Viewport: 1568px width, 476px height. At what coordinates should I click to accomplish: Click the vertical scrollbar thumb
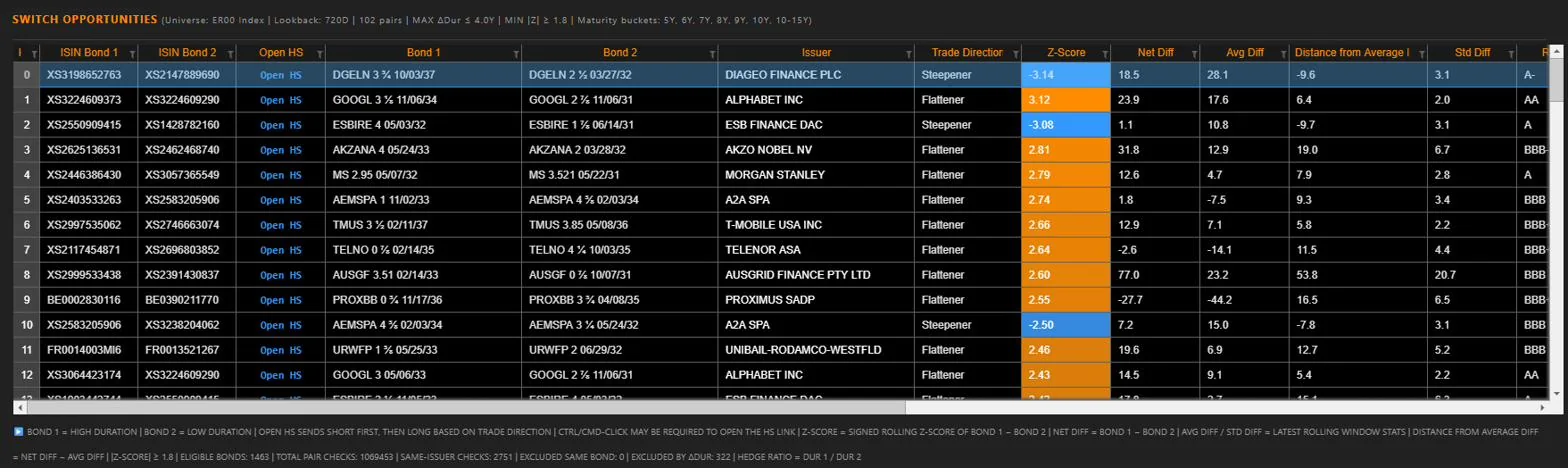pyautogui.click(x=1557, y=78)
